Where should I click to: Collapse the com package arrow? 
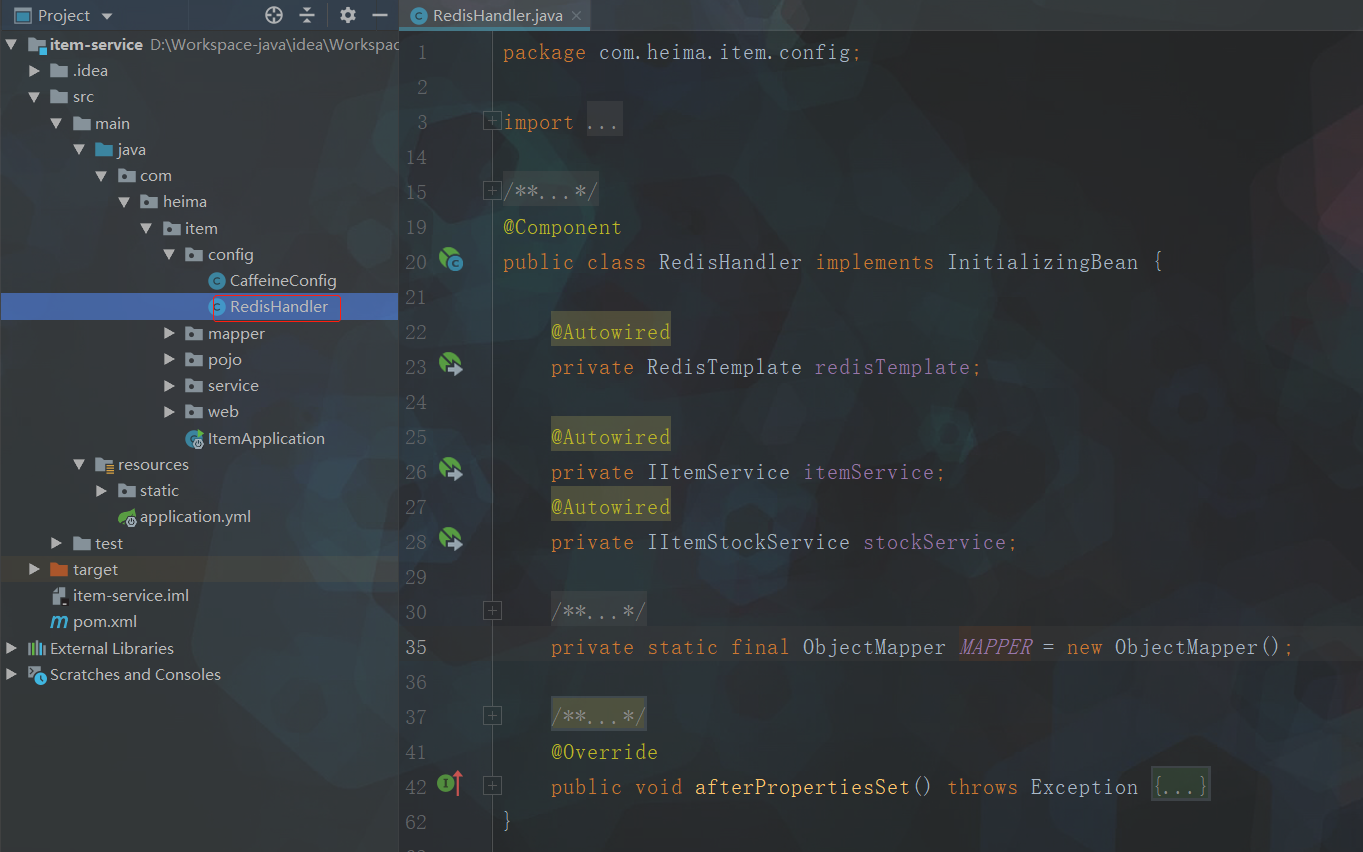100,176
